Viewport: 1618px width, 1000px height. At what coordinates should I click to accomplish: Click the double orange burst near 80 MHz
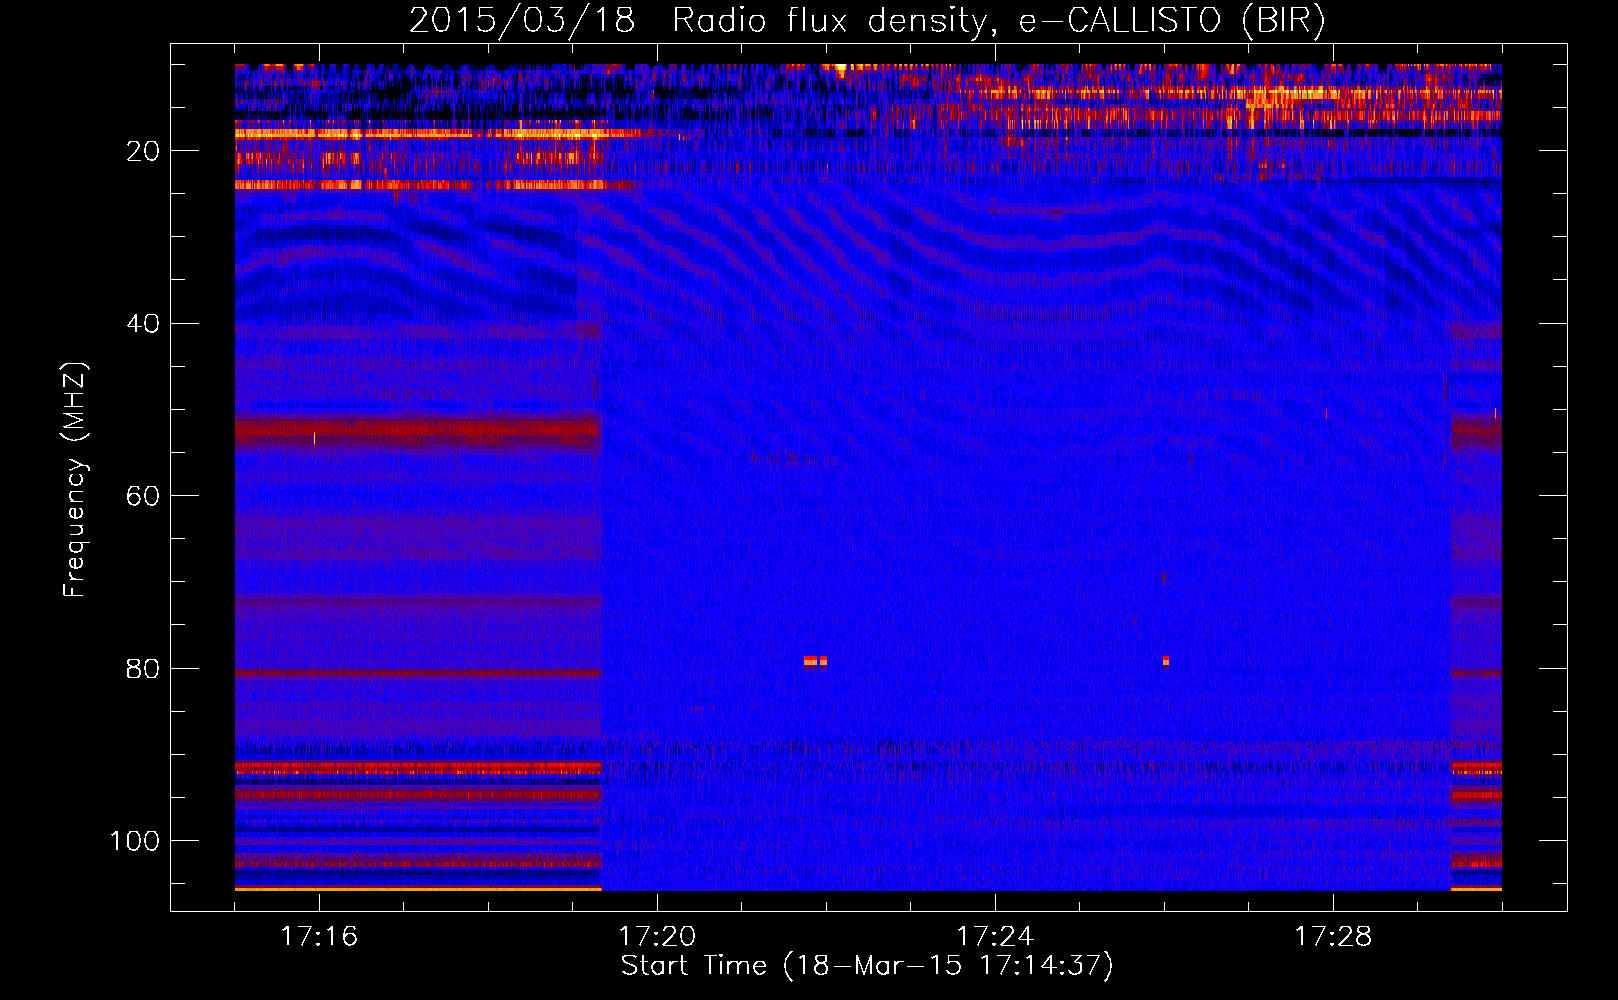coord(815,661)
